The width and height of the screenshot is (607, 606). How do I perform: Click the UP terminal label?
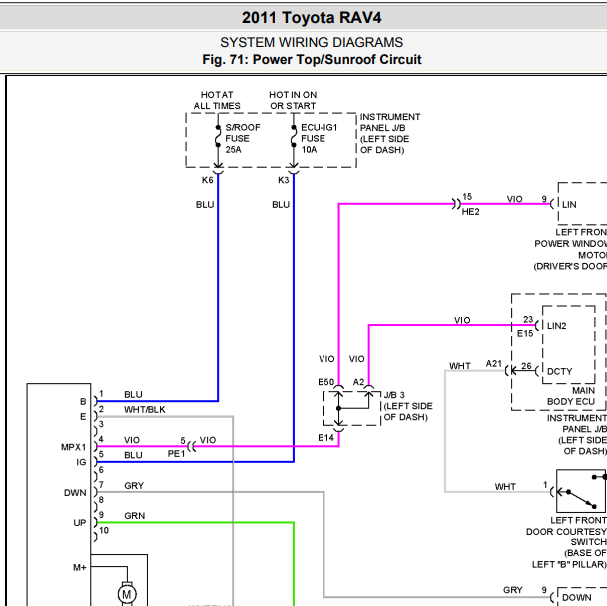80,523
